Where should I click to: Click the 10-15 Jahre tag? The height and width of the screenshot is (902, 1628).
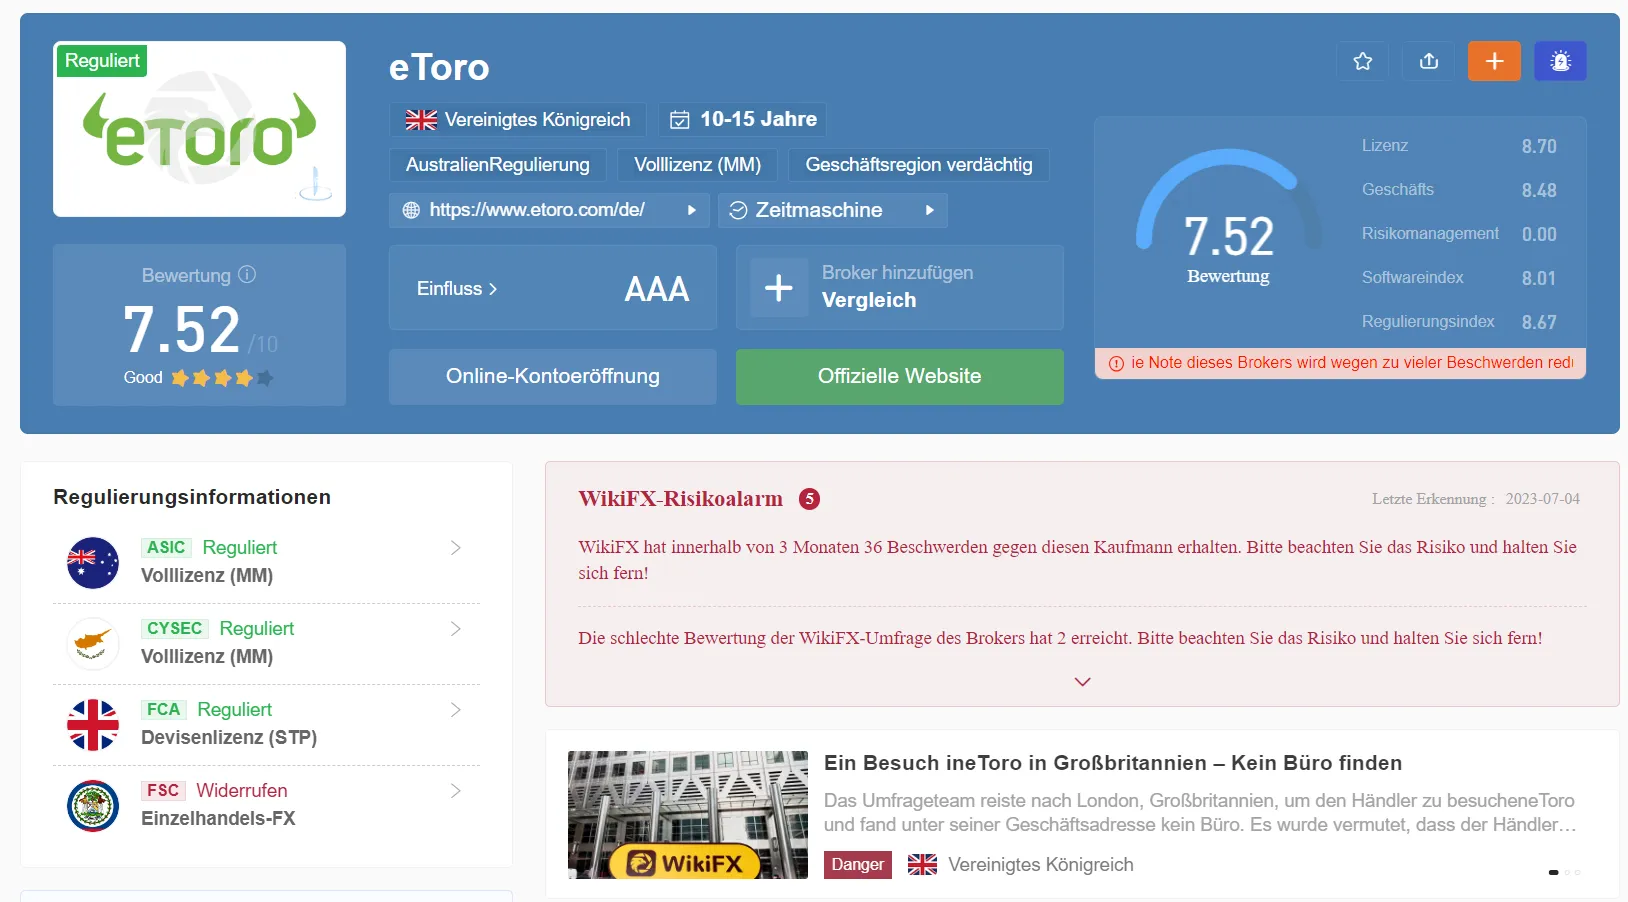point(743,120)
